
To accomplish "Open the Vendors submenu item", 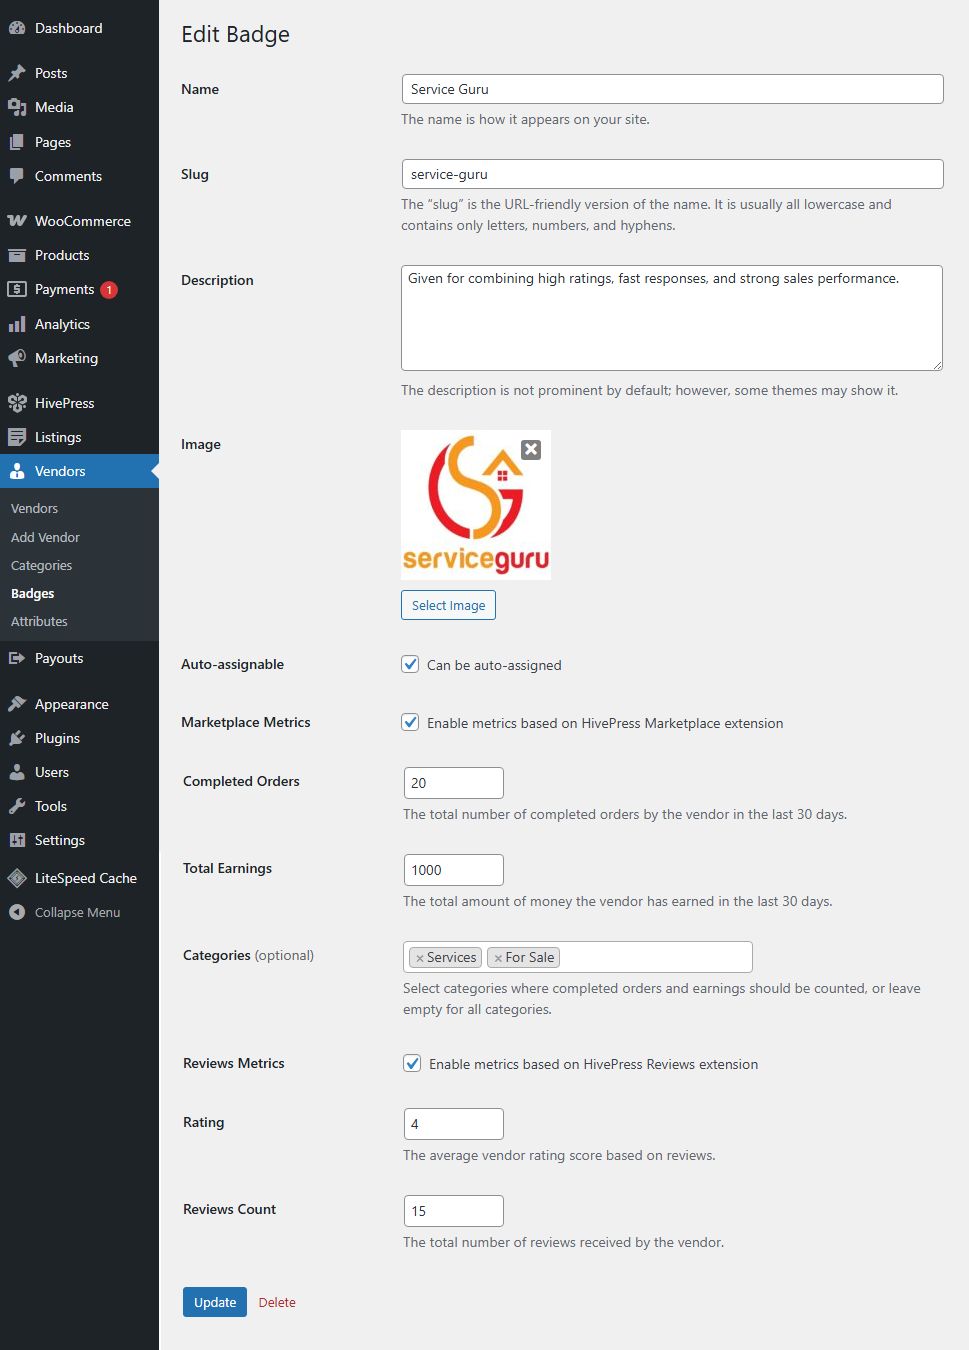I will tap(34, 508).
